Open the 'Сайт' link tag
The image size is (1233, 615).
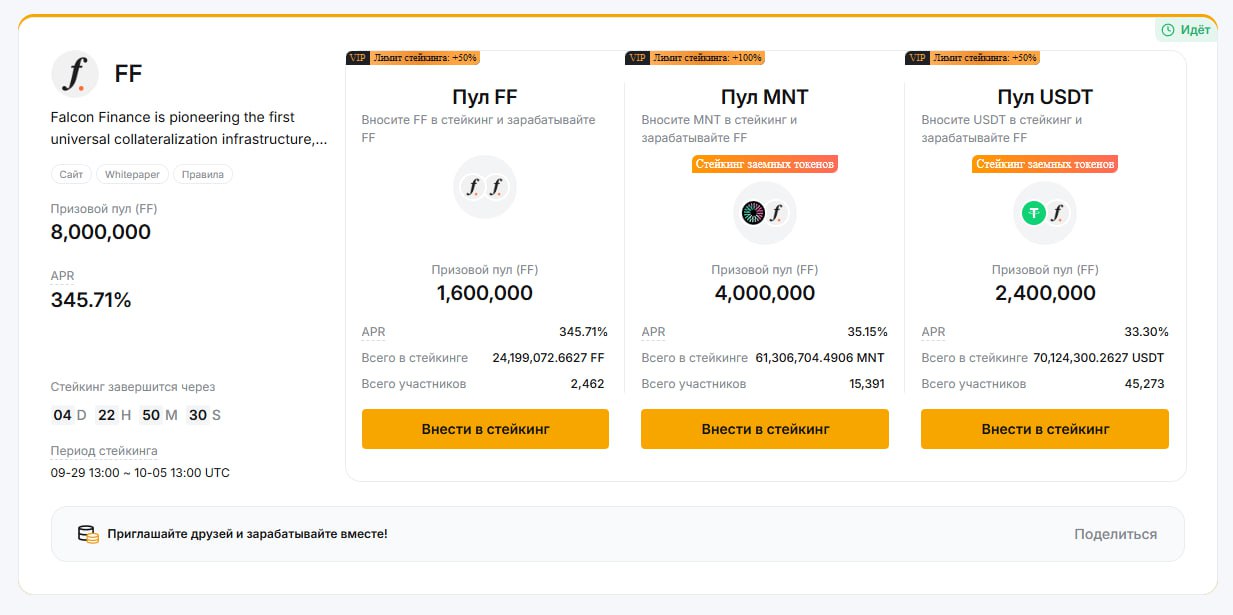click(x=71, y=174)
